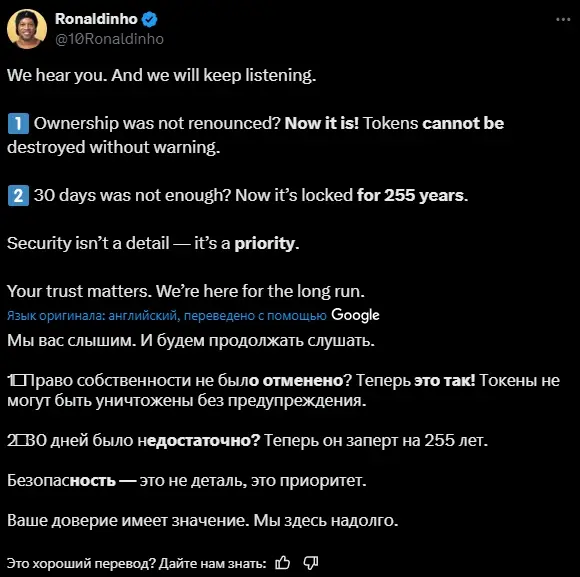Click the bold 'Now it is!' text
The width and height of the screenshot is (580, 577).
pos(322,123)
